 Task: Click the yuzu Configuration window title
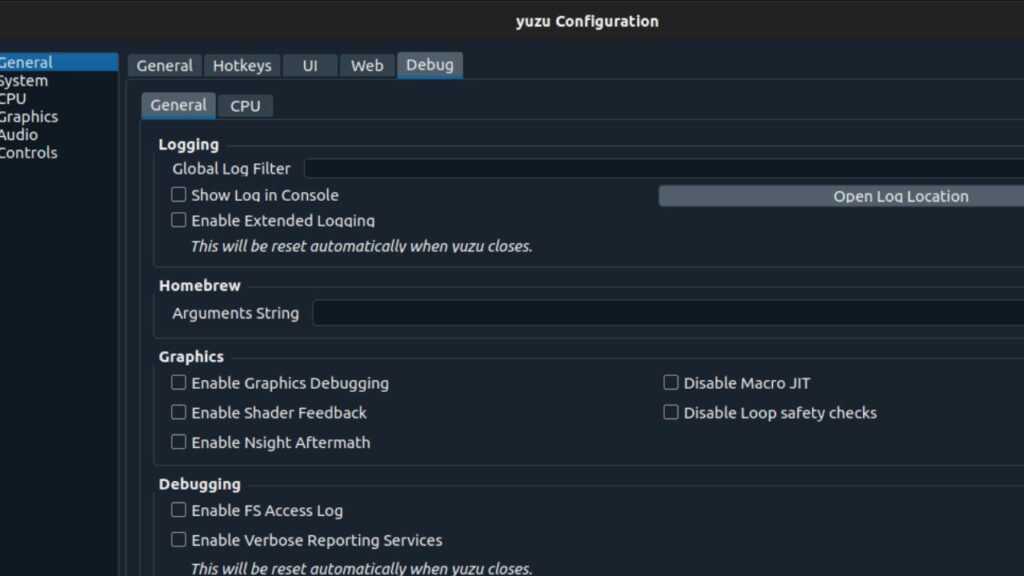click(587, 21)
